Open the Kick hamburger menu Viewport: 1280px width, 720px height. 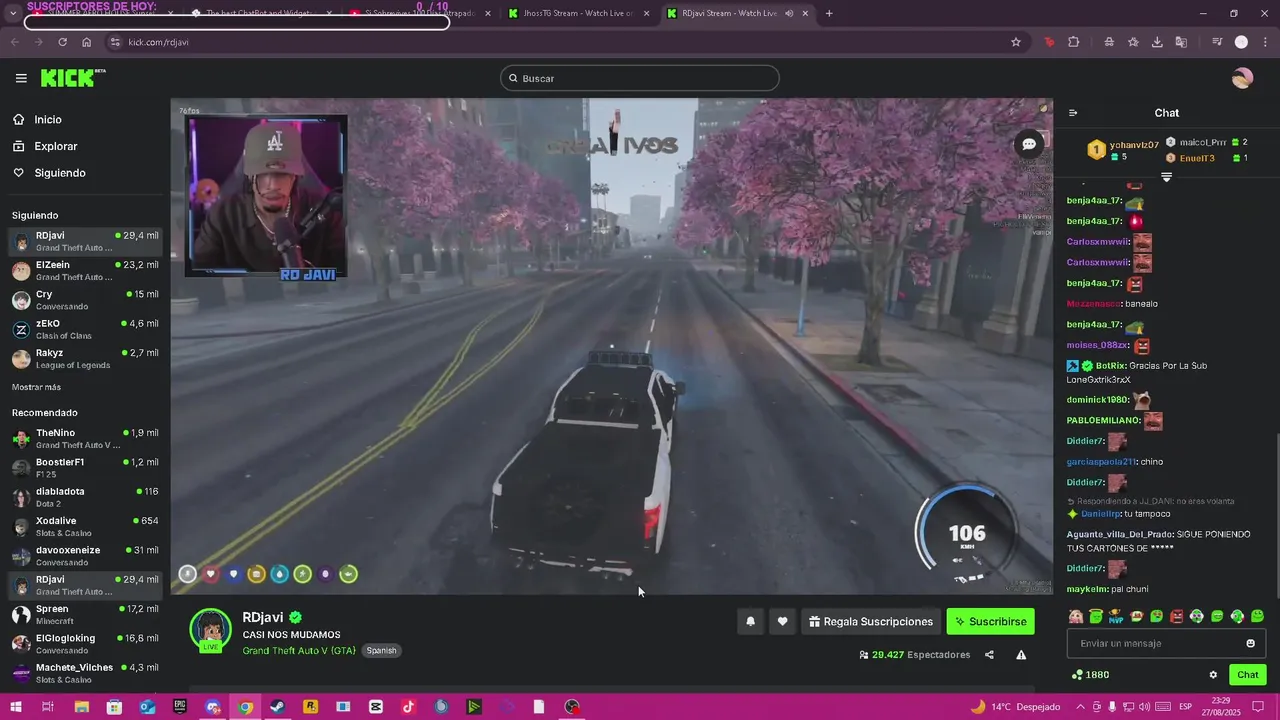(x=21, y=78)
